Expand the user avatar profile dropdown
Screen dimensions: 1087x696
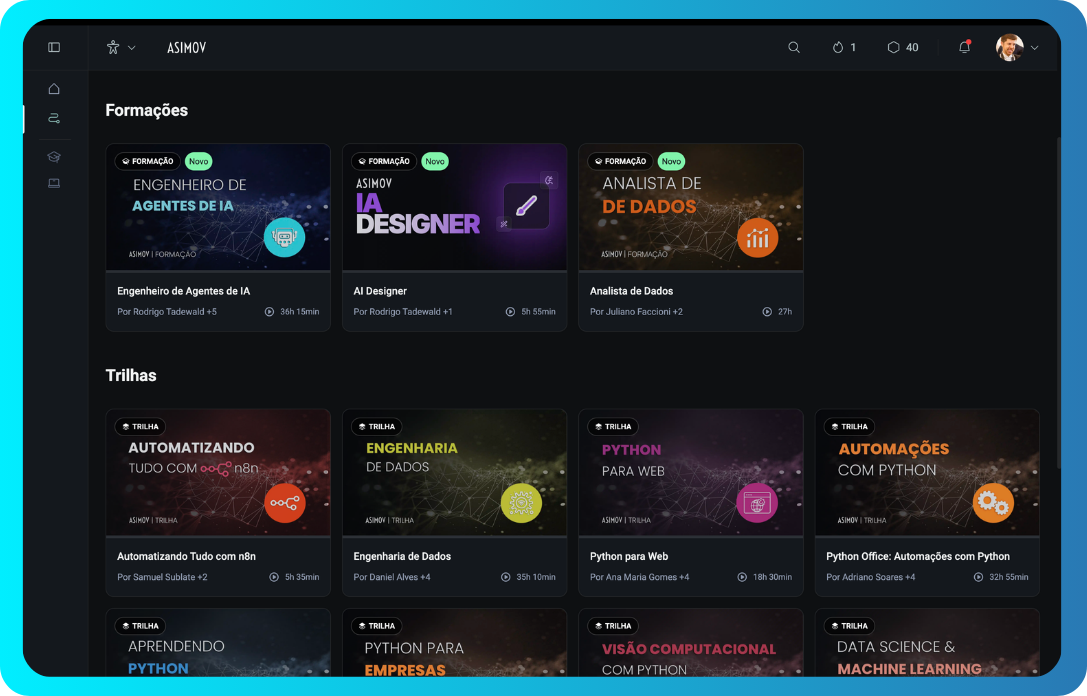click(x=1017, y=47)
